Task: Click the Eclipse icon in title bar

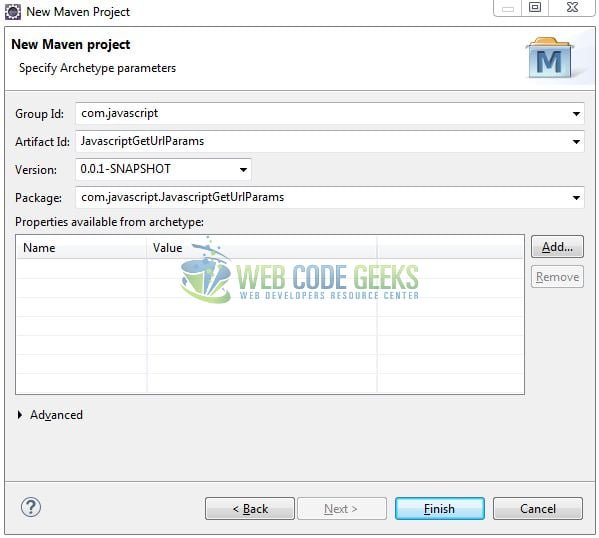Action: point(13,12)
